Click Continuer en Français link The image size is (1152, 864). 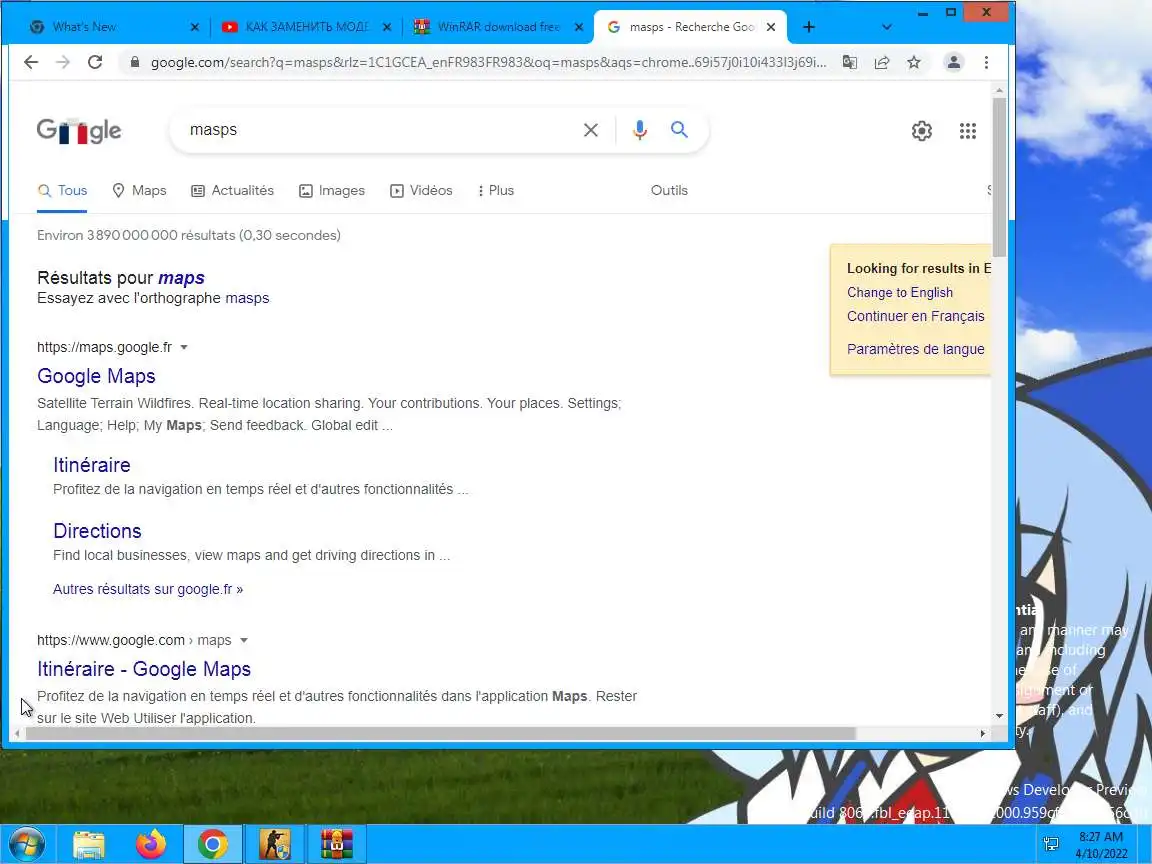915,316
